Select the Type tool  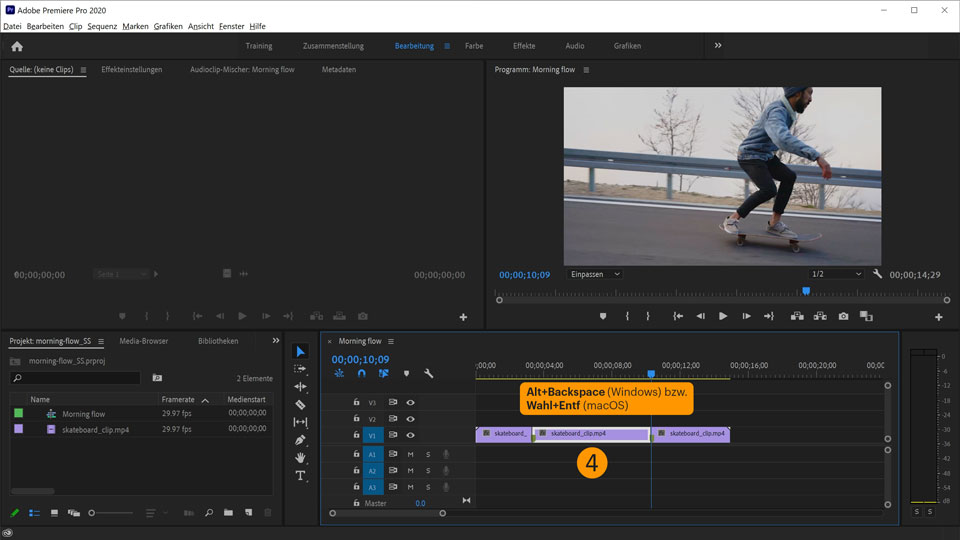300,476
